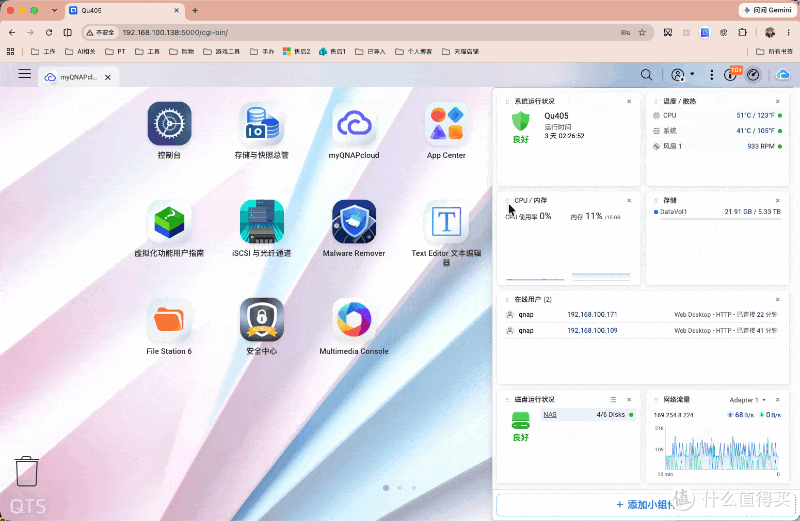Click the cloud icon in QTS toolbar

point(783,75)
